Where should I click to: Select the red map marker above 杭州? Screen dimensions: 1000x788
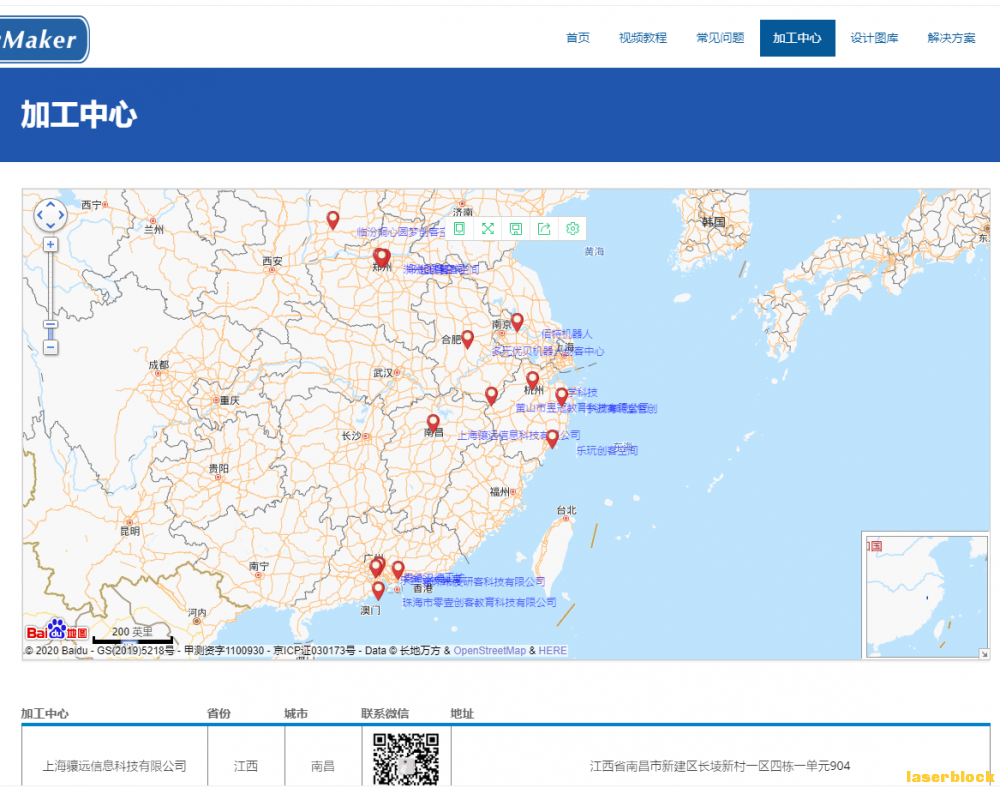[533, 381]
